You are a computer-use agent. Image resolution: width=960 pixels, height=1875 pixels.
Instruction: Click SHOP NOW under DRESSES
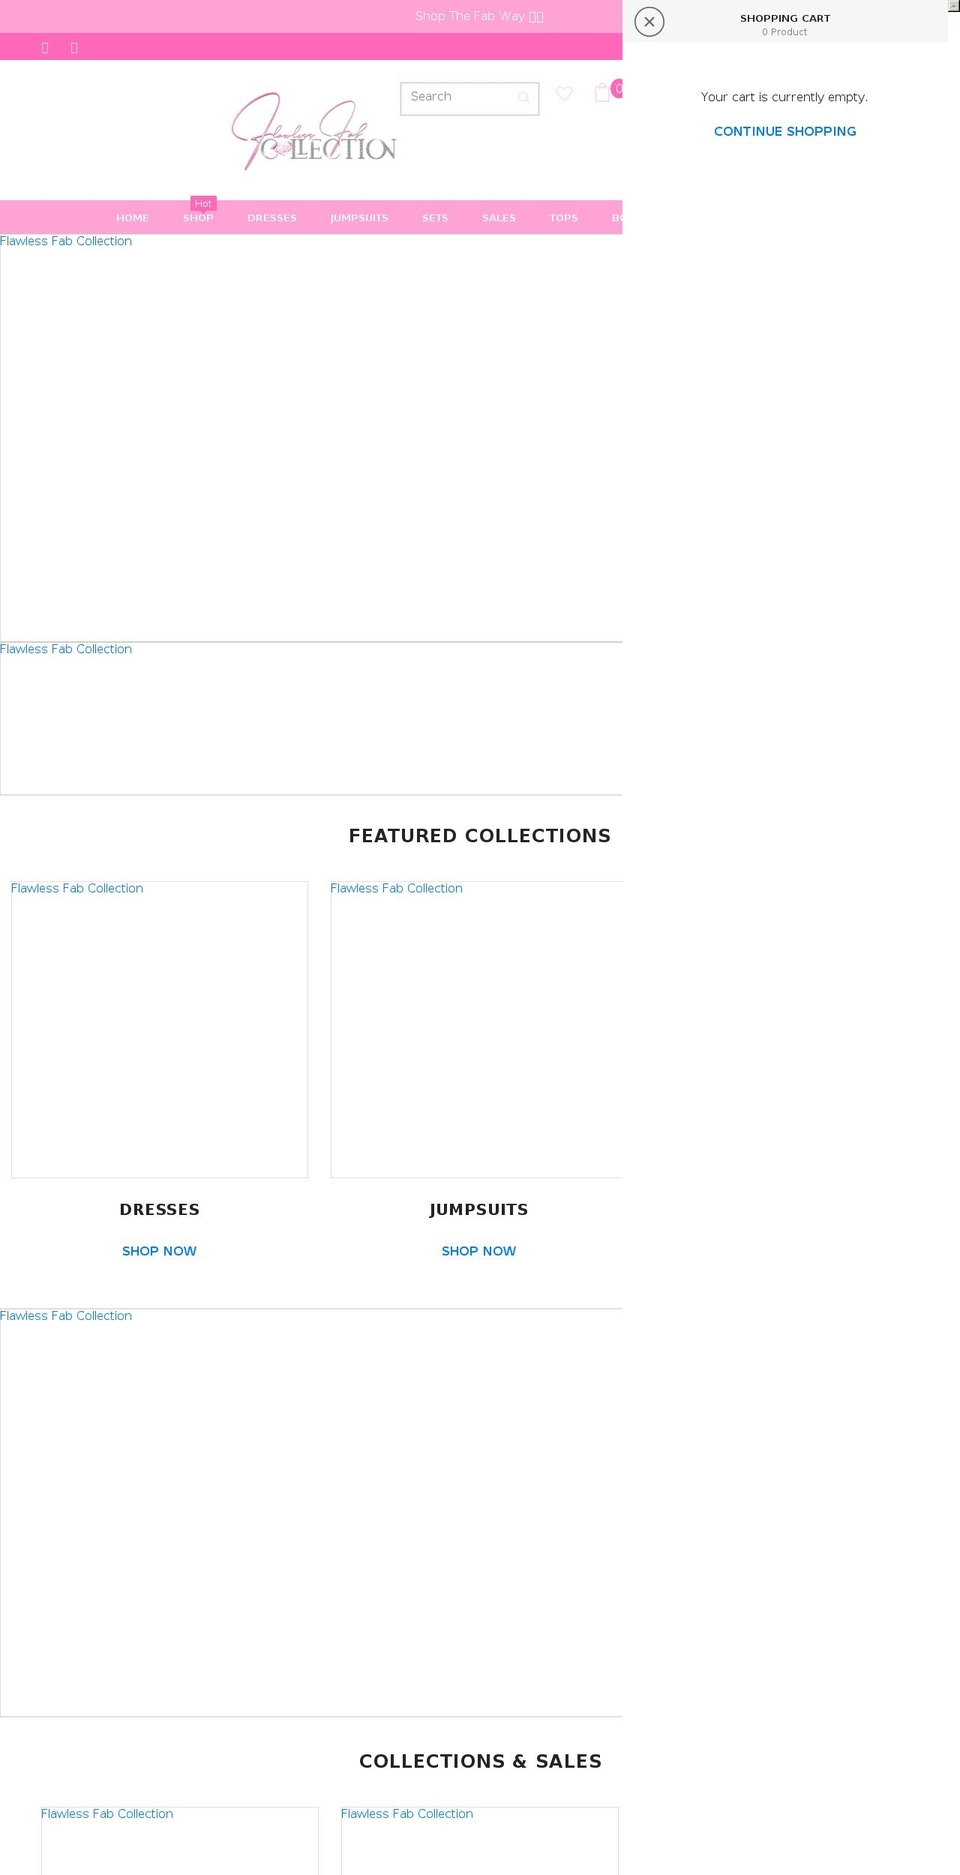pyautogui.click(x=159, y=1251)
